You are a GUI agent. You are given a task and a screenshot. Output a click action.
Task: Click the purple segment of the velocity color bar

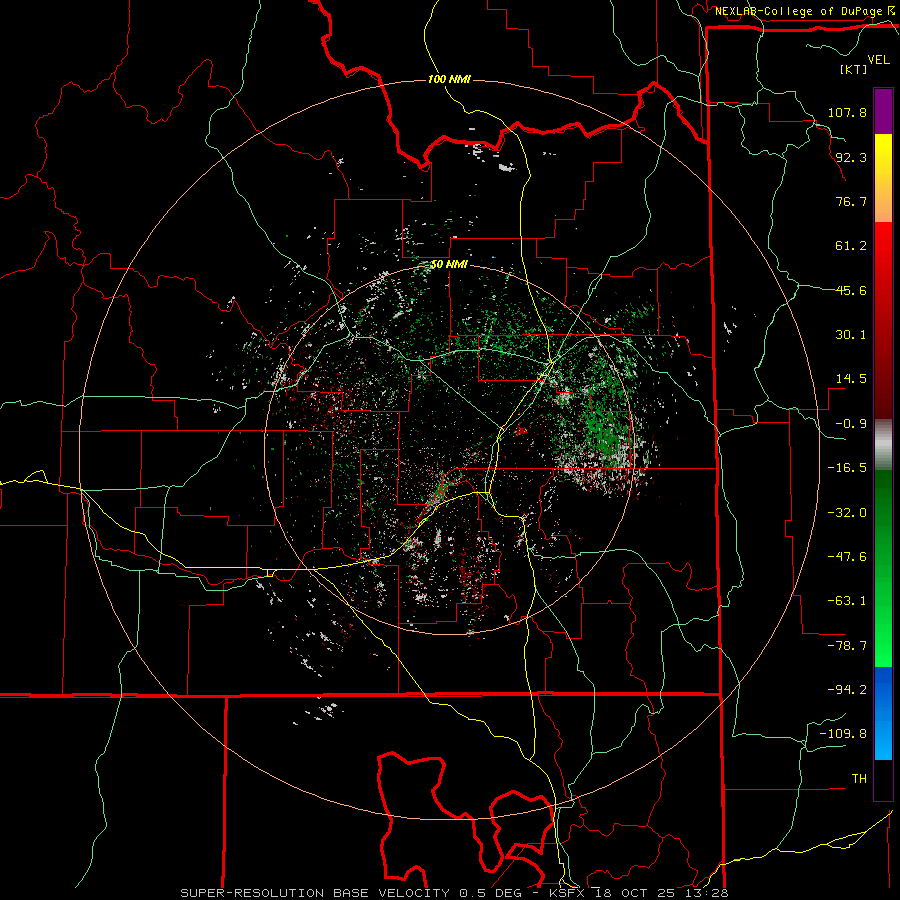(883, 111)
